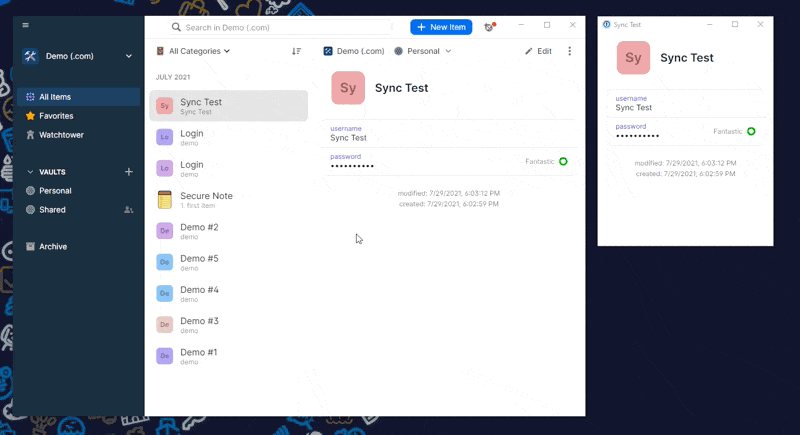Open the three-dot more options menu
Image resolution: width=800 pixels, height=435 pixels.
click(x=570, y=51)
